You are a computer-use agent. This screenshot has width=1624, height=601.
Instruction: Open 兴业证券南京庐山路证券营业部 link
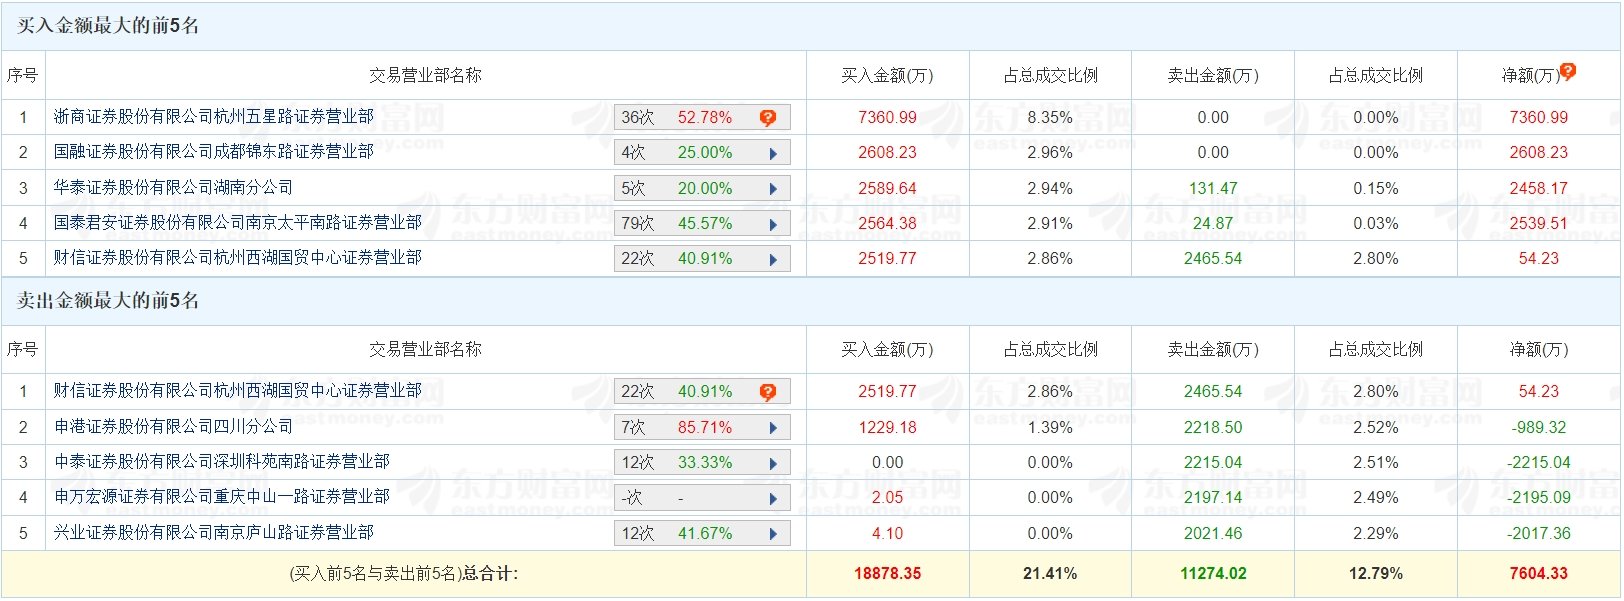(x=214, y=533)
